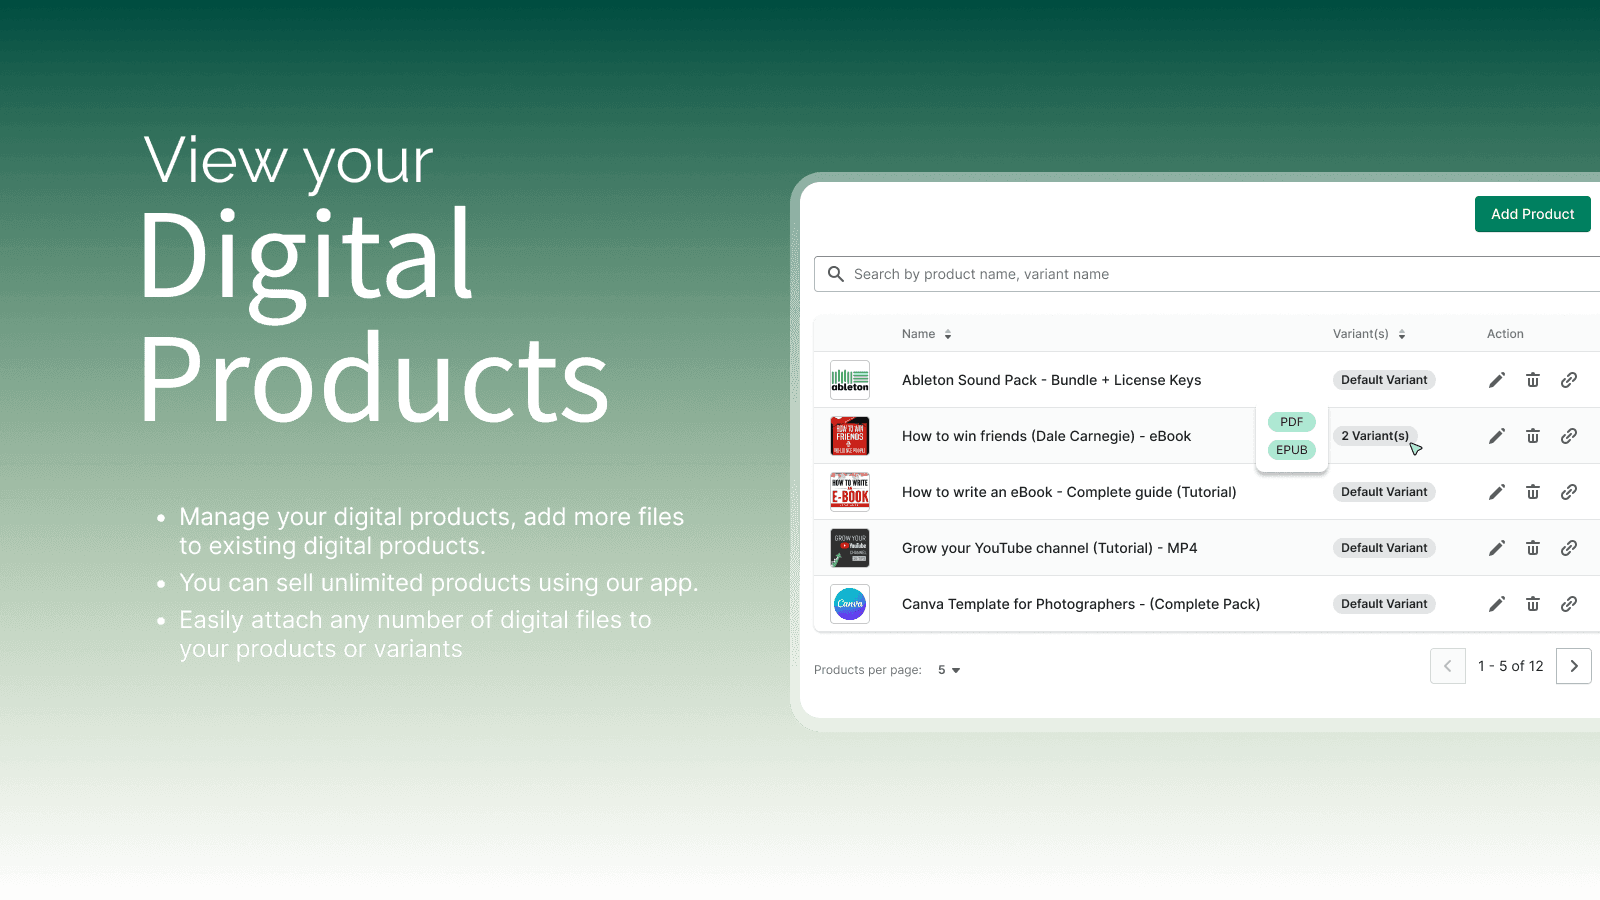Image resolution: width=1600 pixels, height=900 pixels.
Task: Edit the Ableton Sound Pack product
Action: (x=1497, y=380)
